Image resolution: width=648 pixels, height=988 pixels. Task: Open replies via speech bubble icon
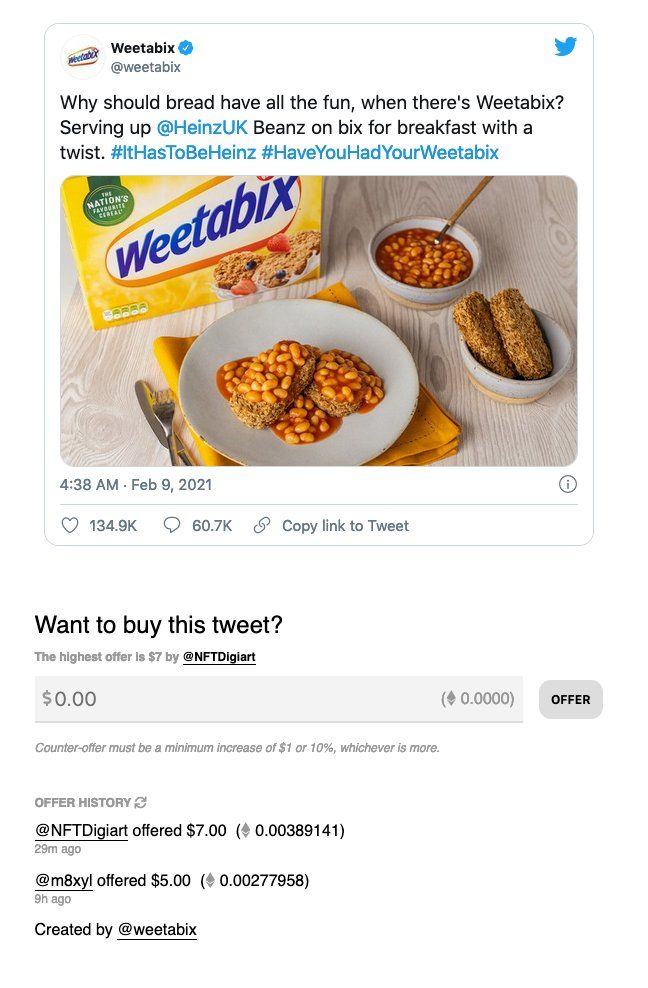pyautogui.click(x=171, y=525)
